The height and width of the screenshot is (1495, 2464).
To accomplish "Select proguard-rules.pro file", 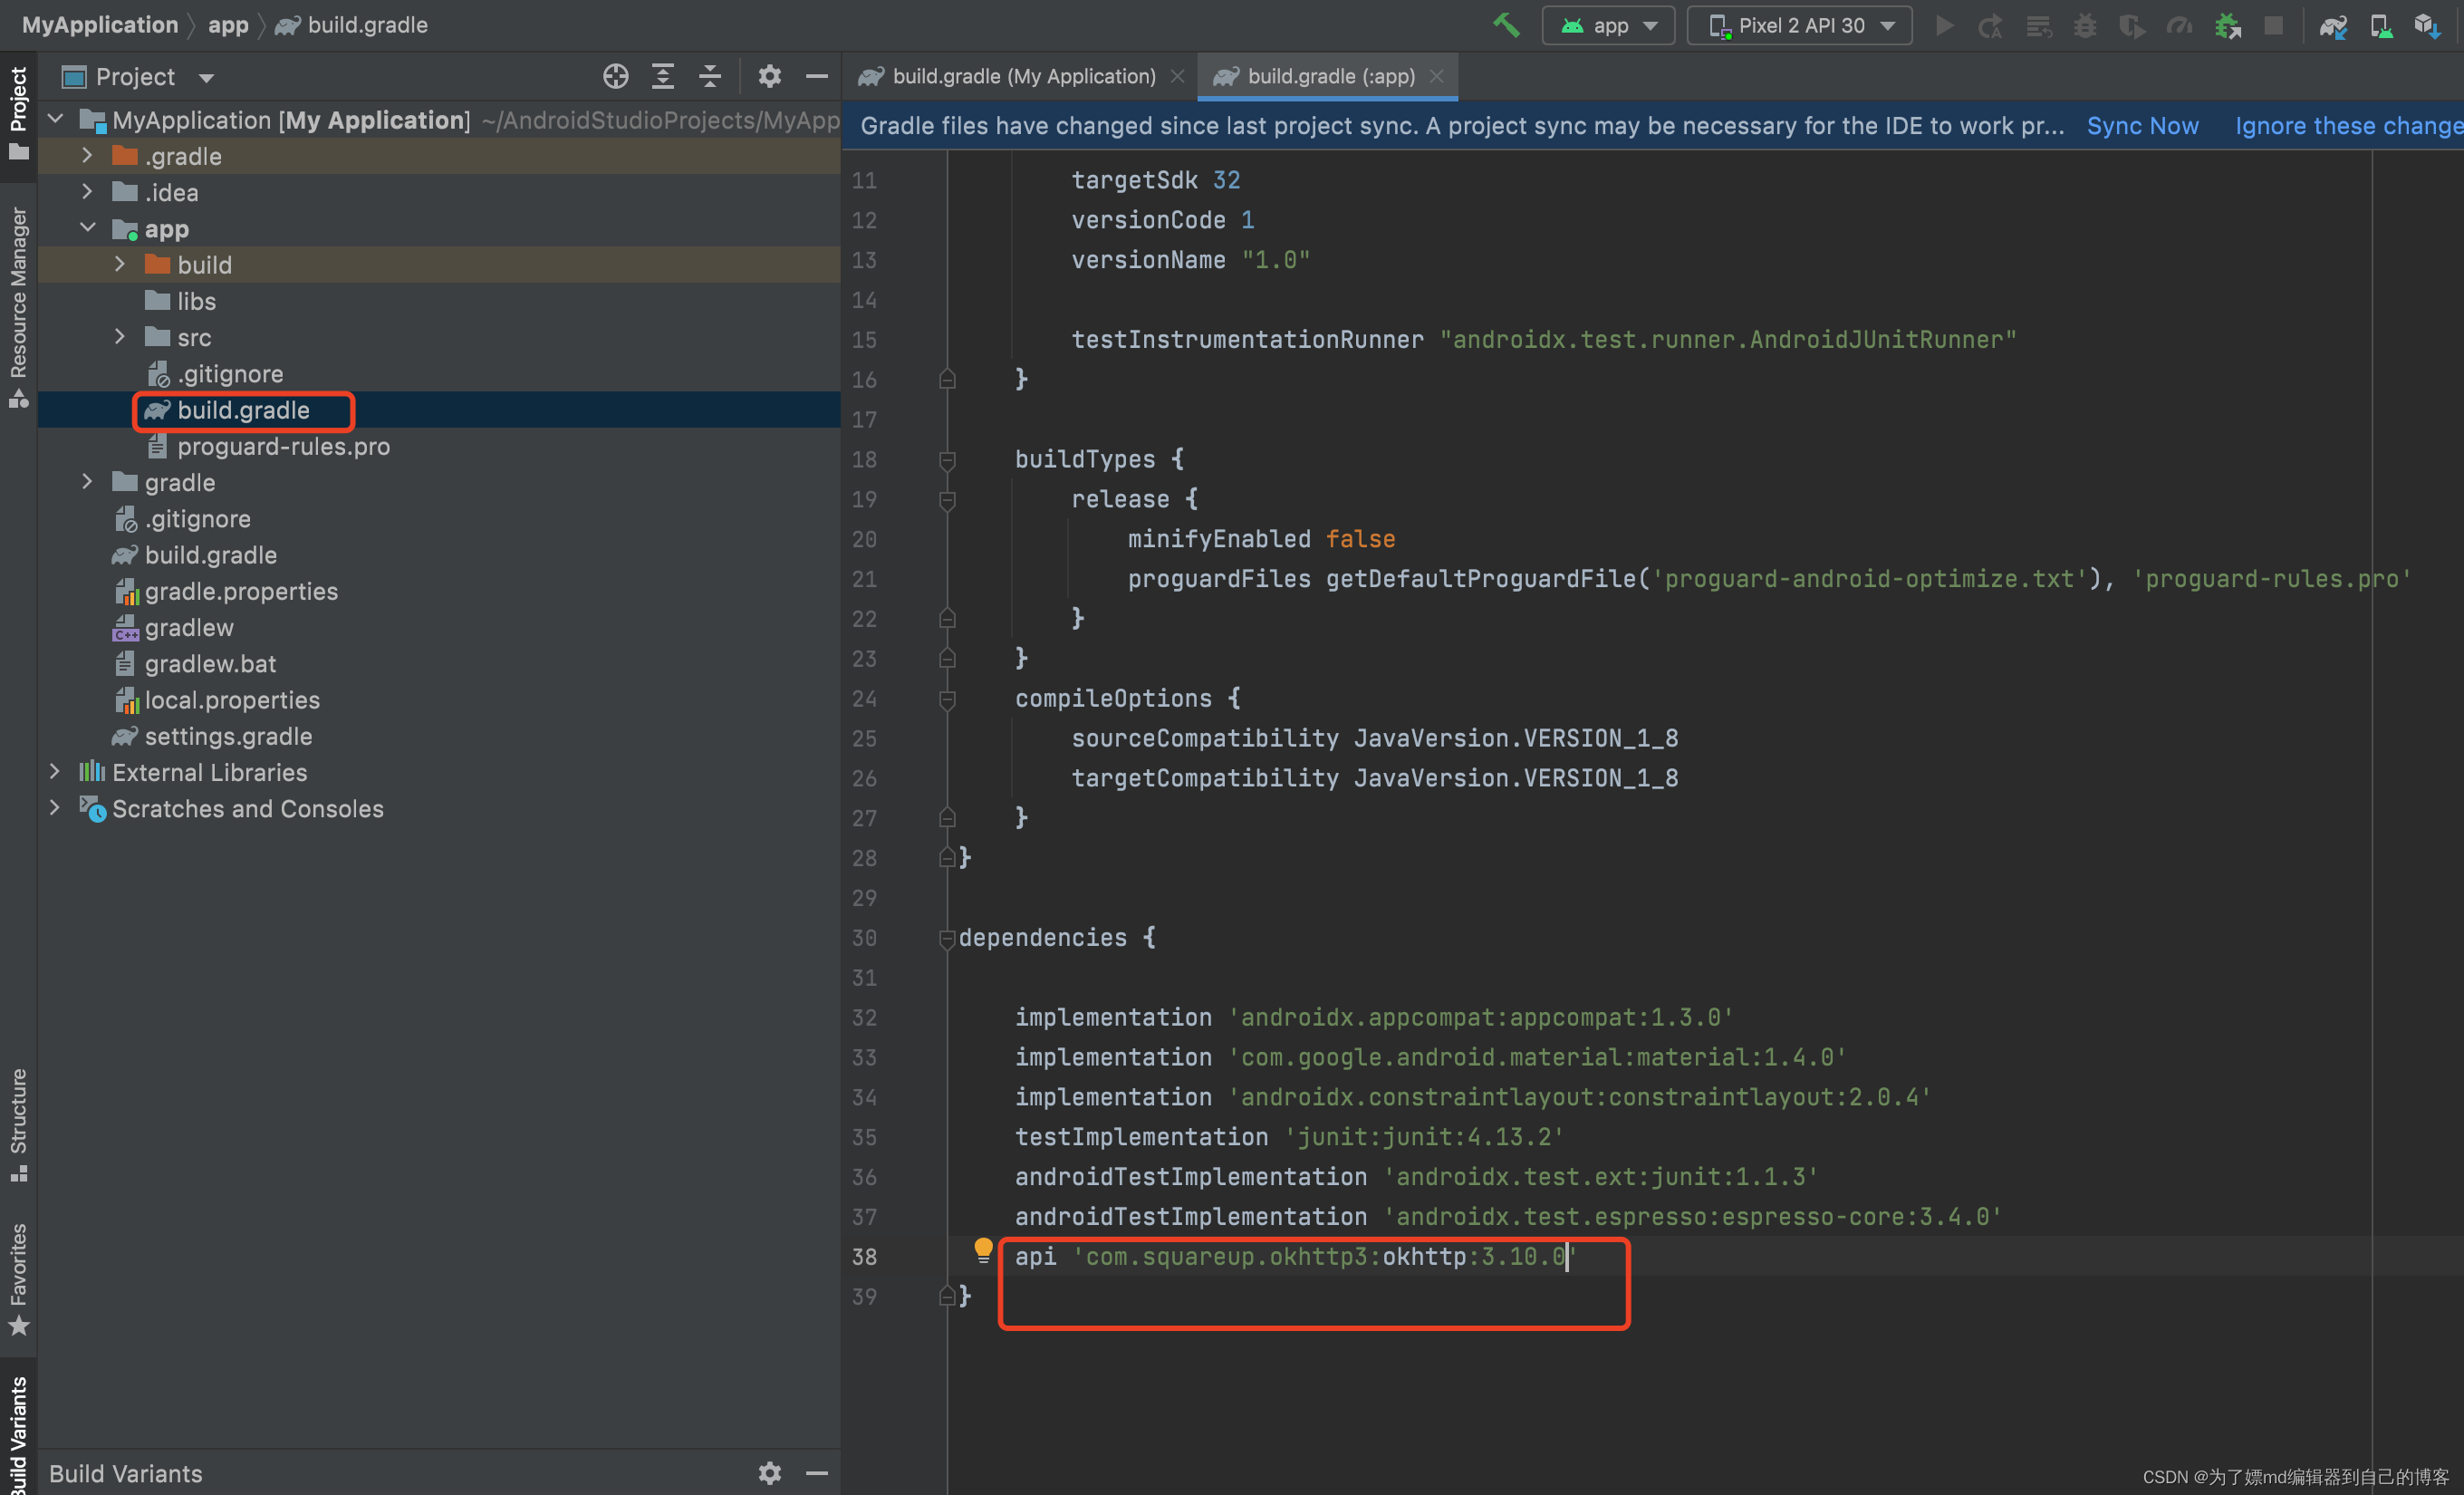I will tap(269, 446).
